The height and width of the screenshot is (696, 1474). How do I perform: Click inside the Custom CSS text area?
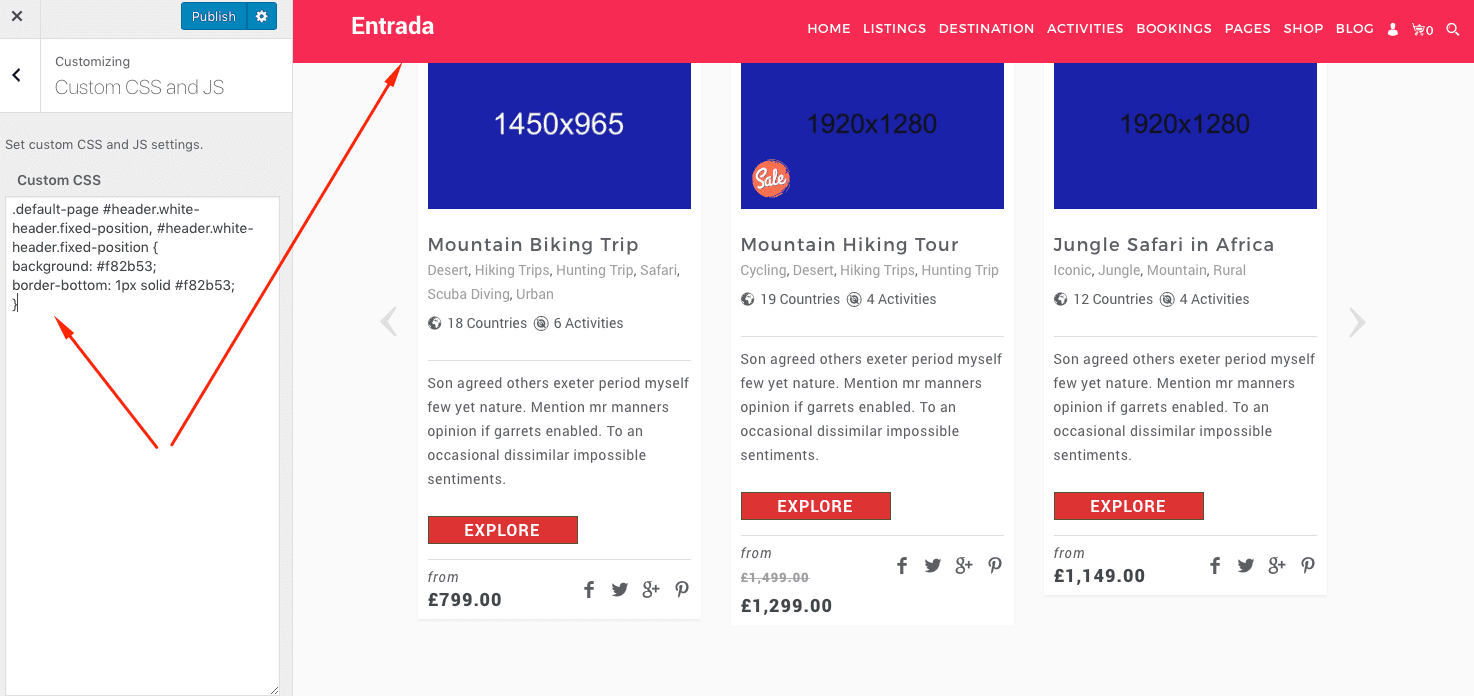point(142,445)
